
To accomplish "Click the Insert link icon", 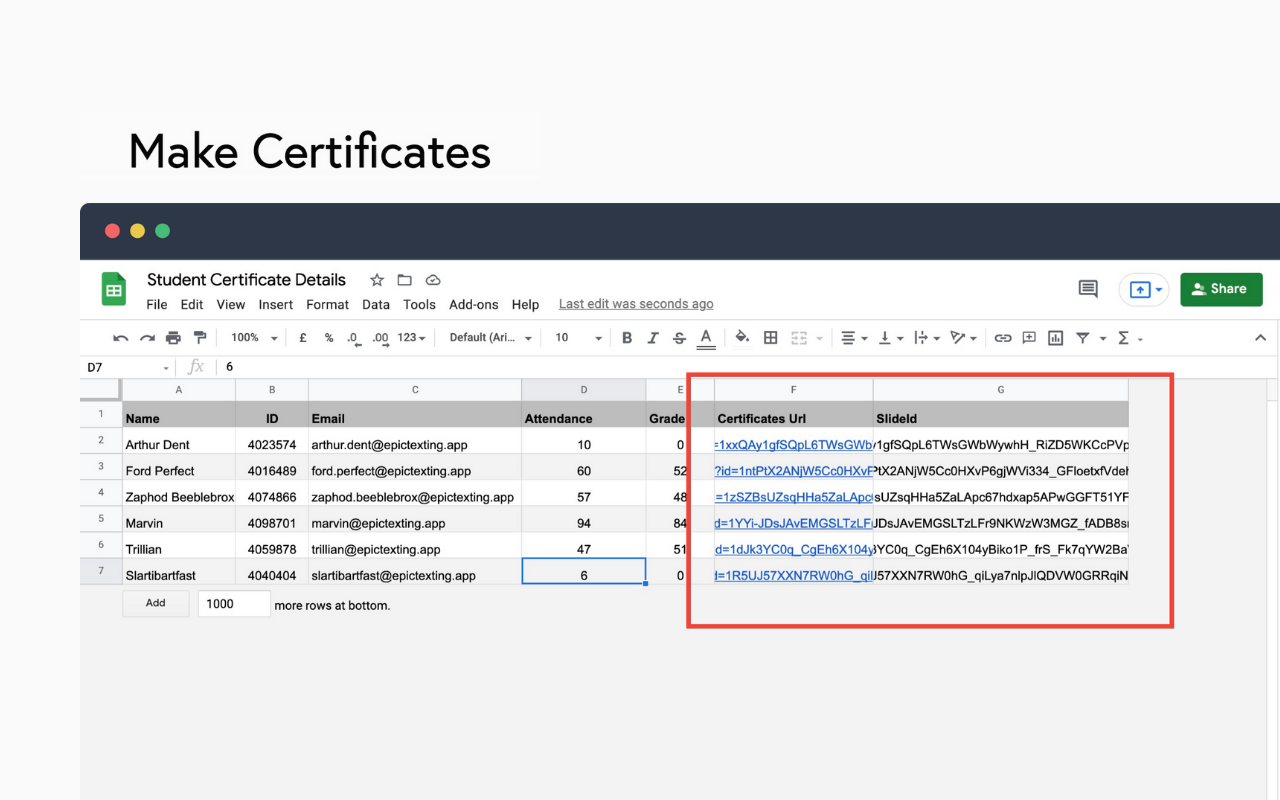I will tap(1002, 338).
